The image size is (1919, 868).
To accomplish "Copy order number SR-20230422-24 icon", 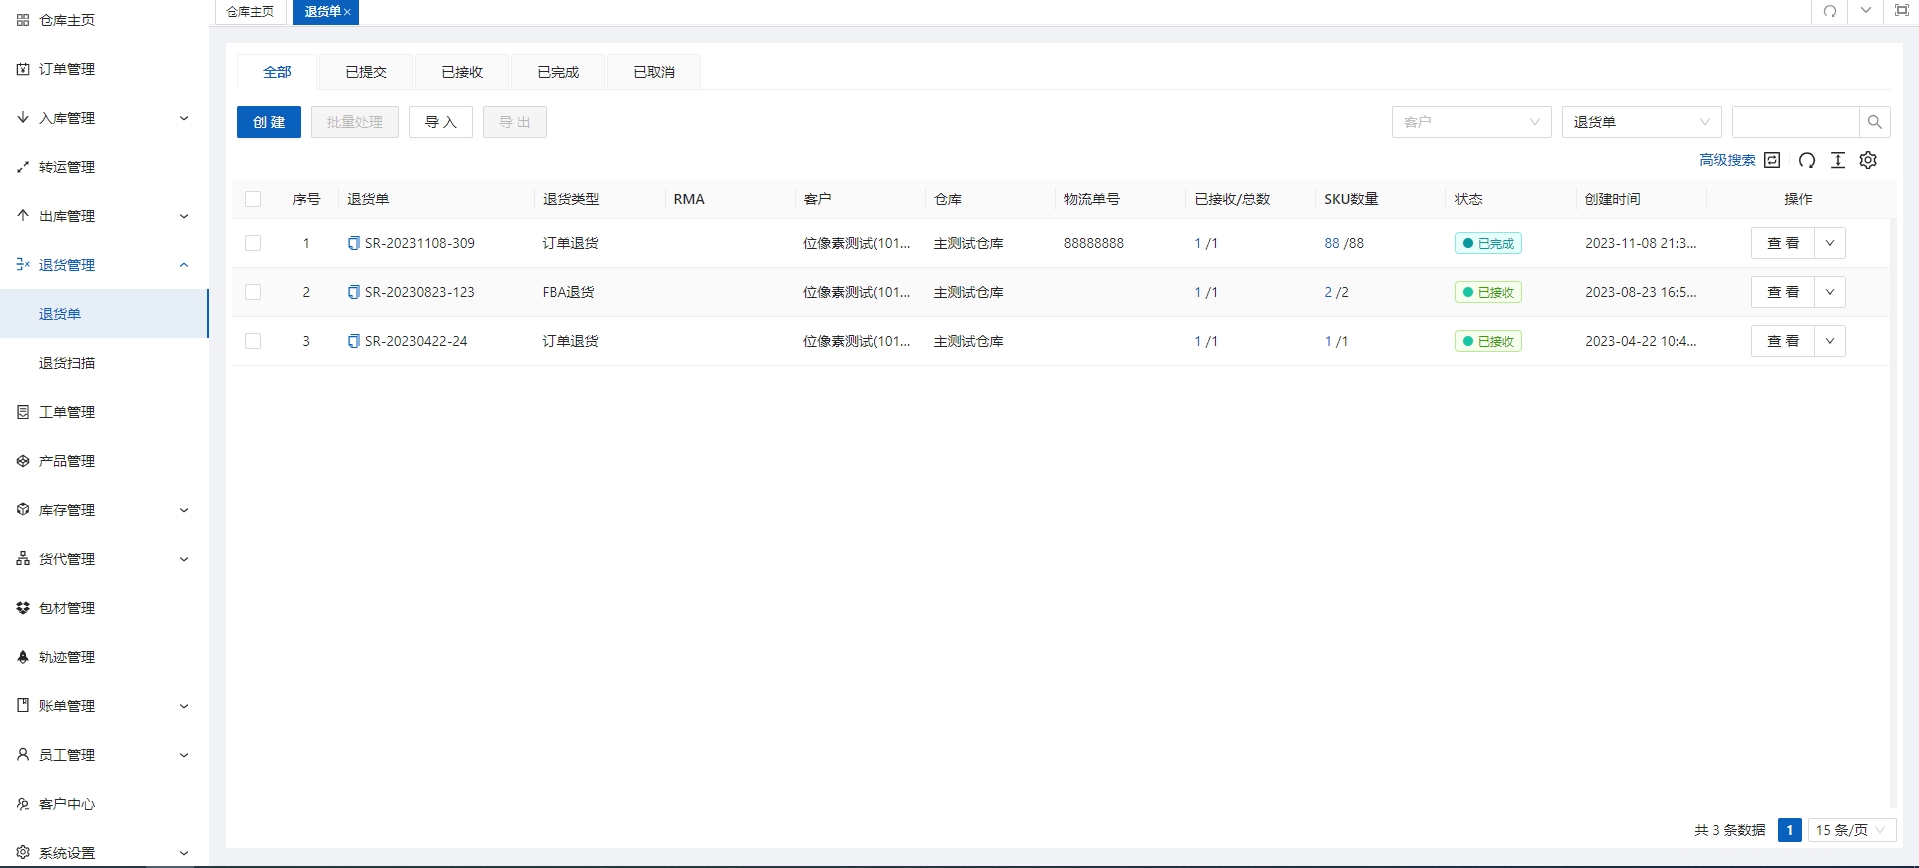I will pos(353,341).
